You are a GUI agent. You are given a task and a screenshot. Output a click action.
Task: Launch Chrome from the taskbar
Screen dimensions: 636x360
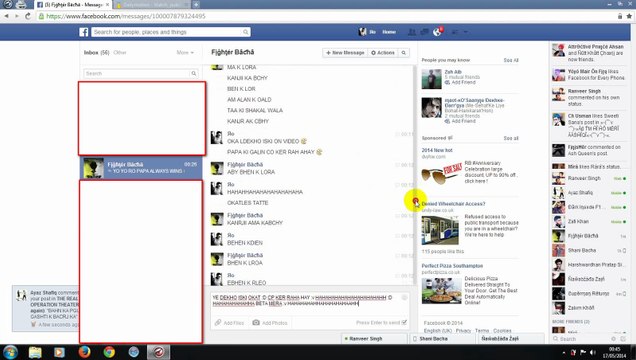coord(109,352)
